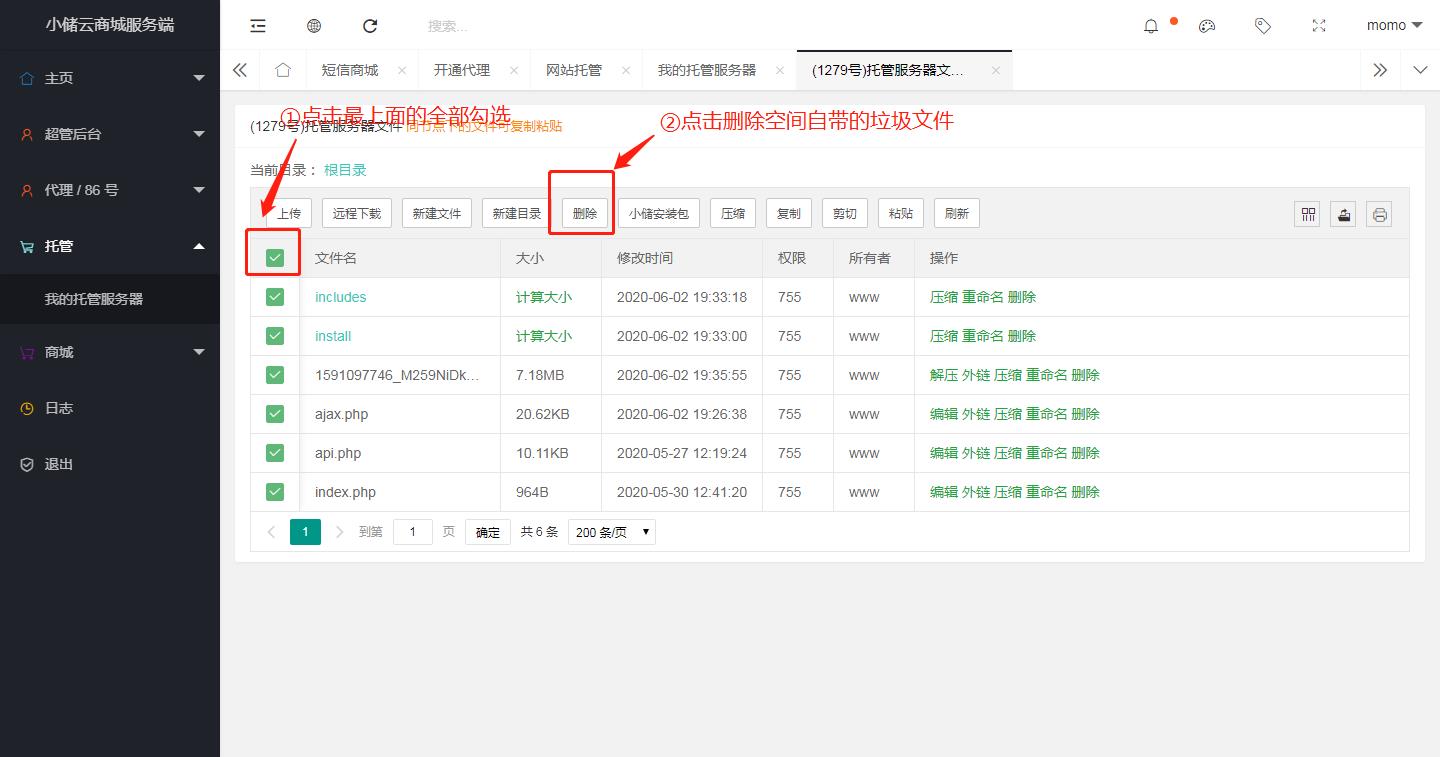The width and height of the screenshot is (1440, 757).
Task: Close the 网站托管 tab
Action: tap(626, 70)
